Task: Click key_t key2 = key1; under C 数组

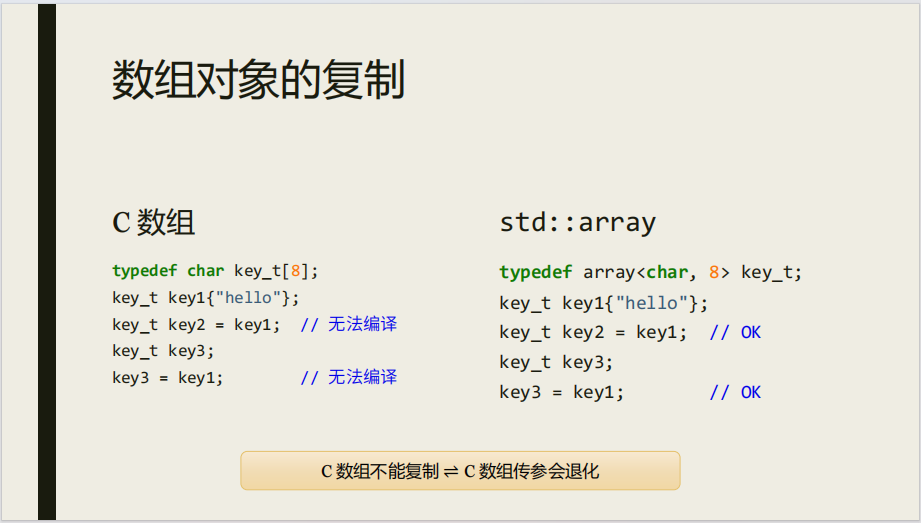Action: pos(196,324)
